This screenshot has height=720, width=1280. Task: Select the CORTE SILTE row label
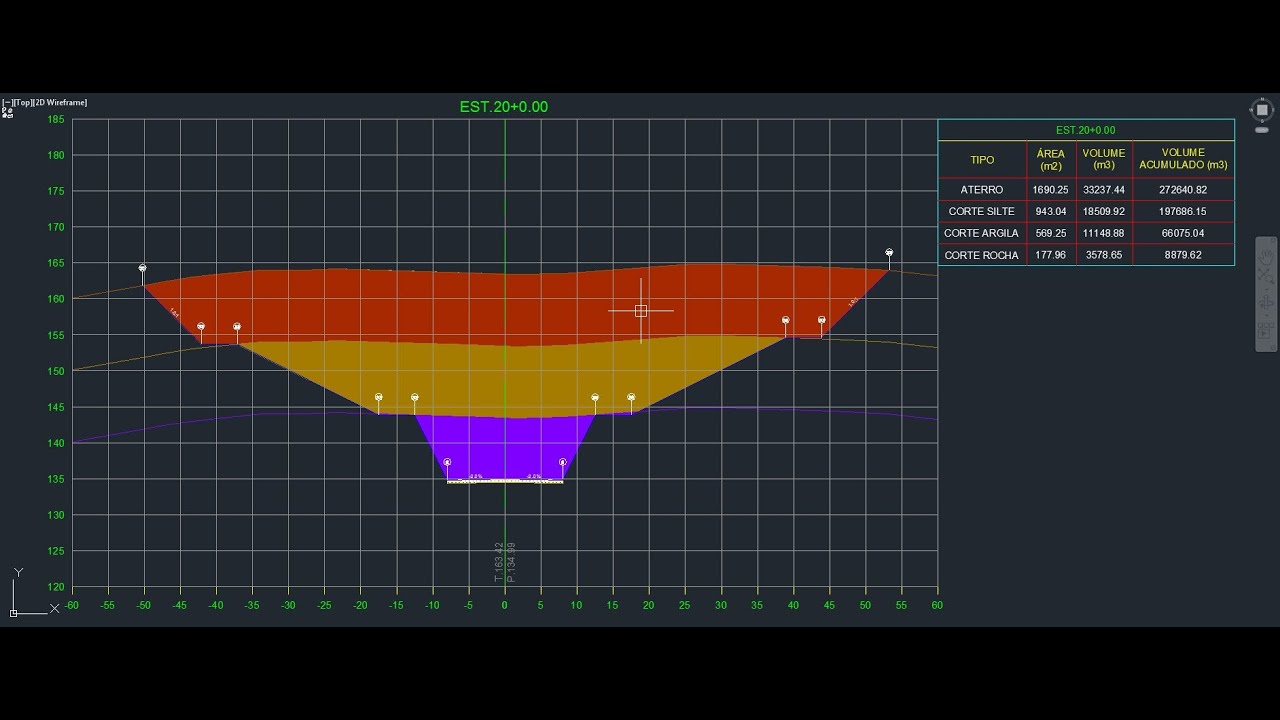tap(982, 212)
